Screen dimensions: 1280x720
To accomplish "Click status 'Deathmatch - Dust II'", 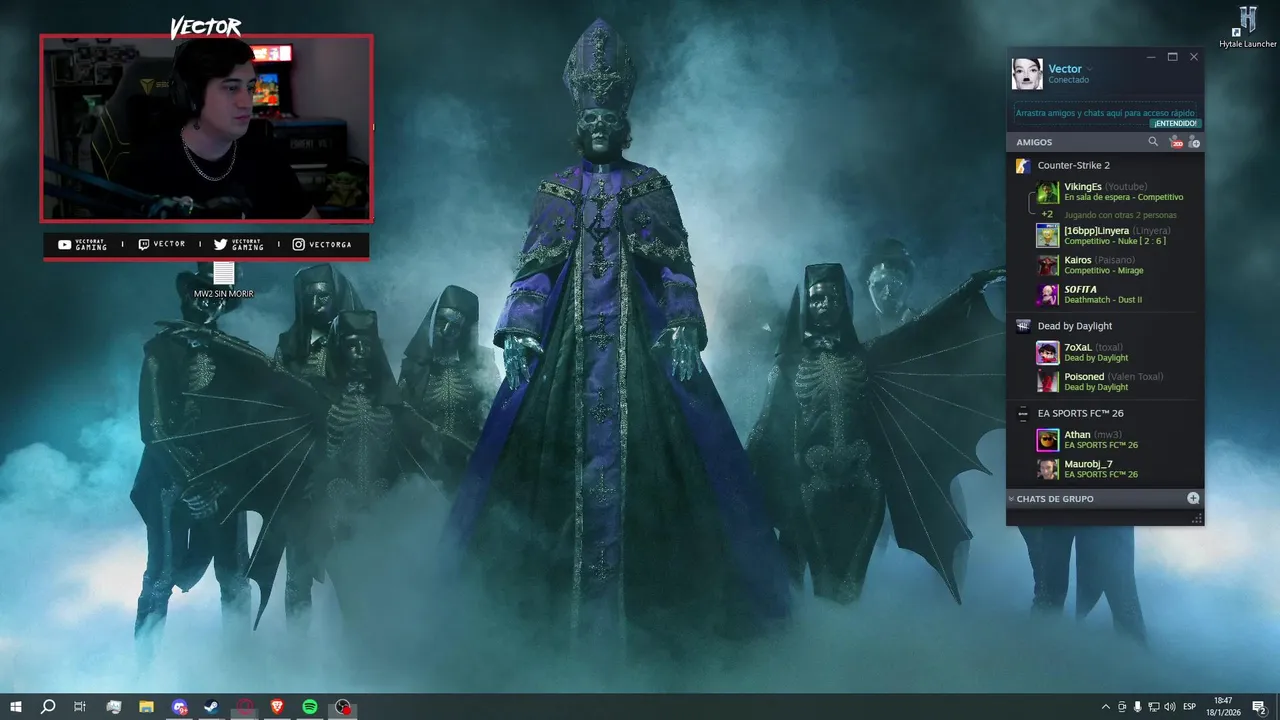I will click(1103, 300).
